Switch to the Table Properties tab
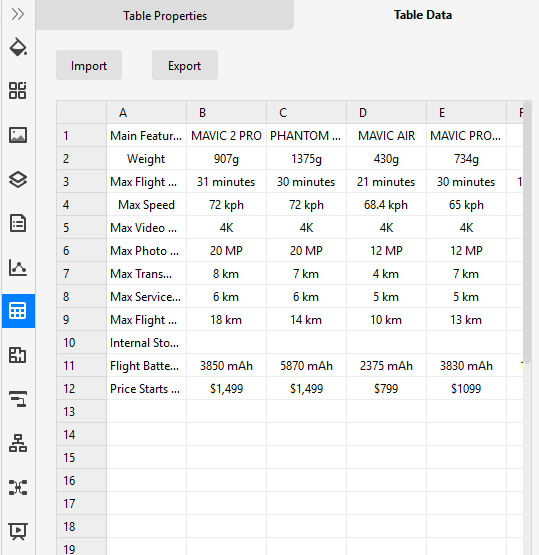Image resolution: width=539 pixels, height=555 pixels. 165,15
